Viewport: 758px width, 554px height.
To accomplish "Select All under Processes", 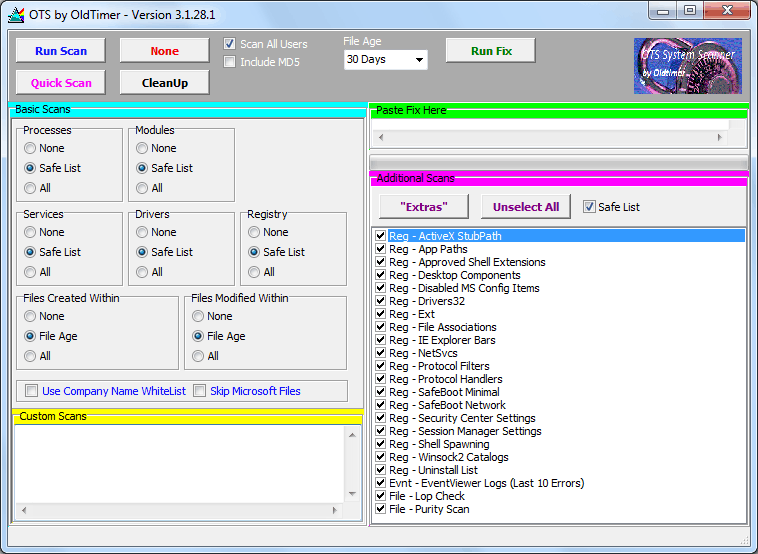I will click(x=30, y=188).
